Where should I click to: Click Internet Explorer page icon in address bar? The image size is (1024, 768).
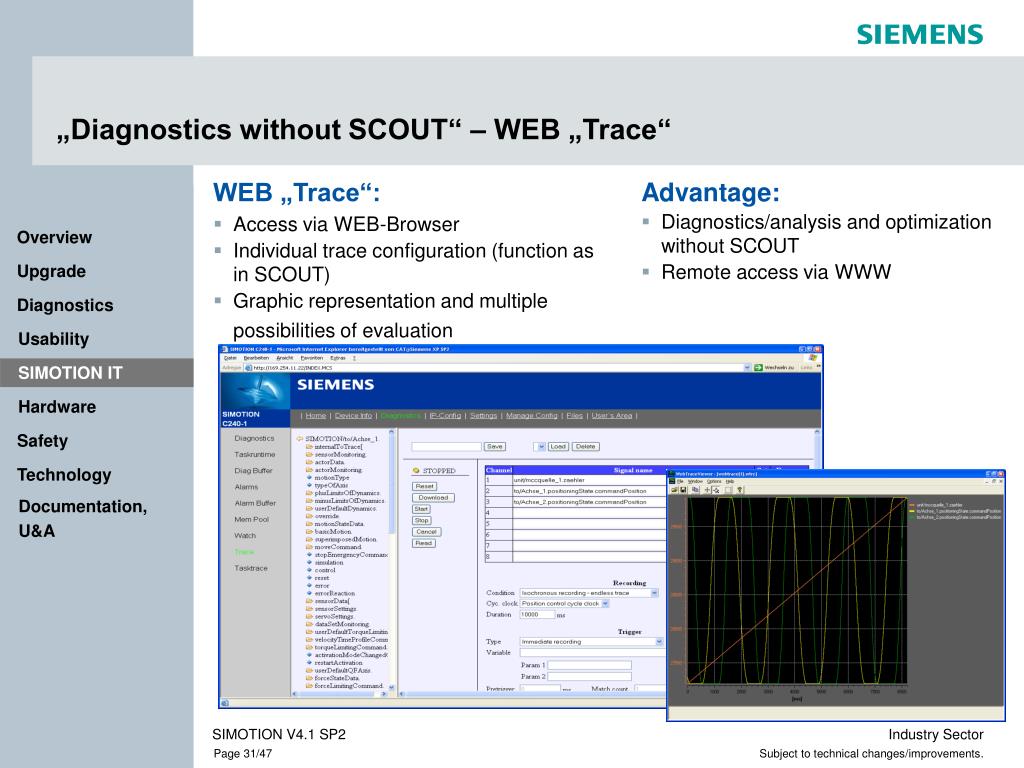point(248,368)
